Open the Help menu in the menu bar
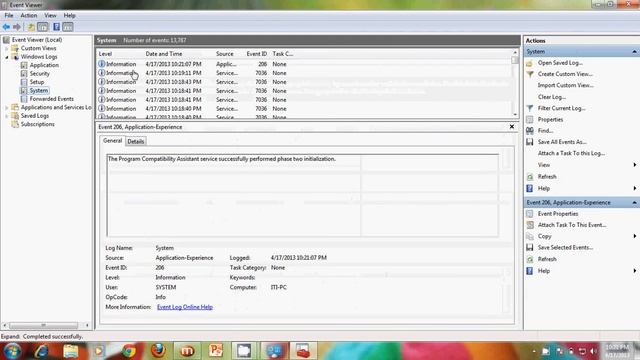Screen dimensions: 640x360 69,16
